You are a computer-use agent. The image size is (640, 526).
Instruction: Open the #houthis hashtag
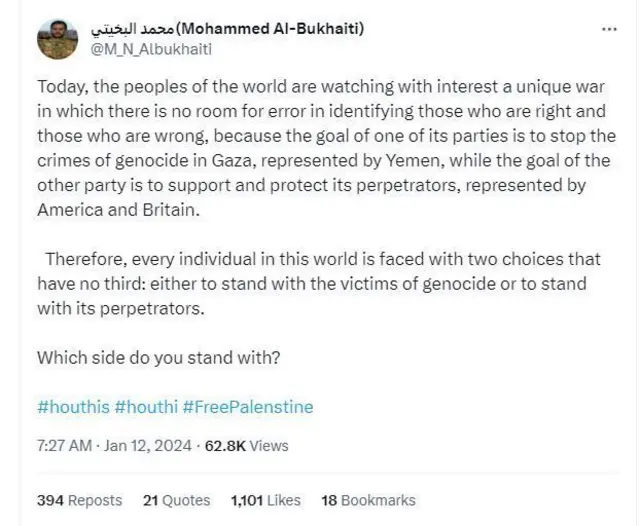tap(72, 407)
